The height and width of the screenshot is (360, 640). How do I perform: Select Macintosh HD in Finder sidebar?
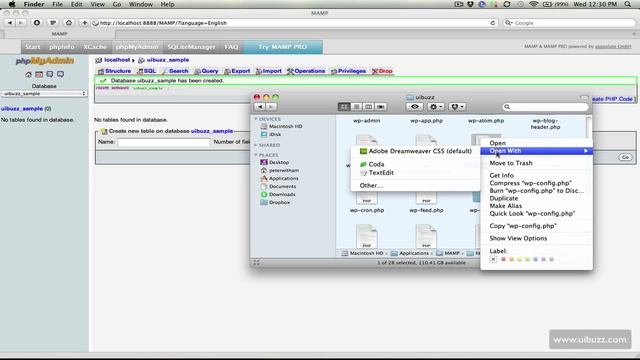click(282, 127)
